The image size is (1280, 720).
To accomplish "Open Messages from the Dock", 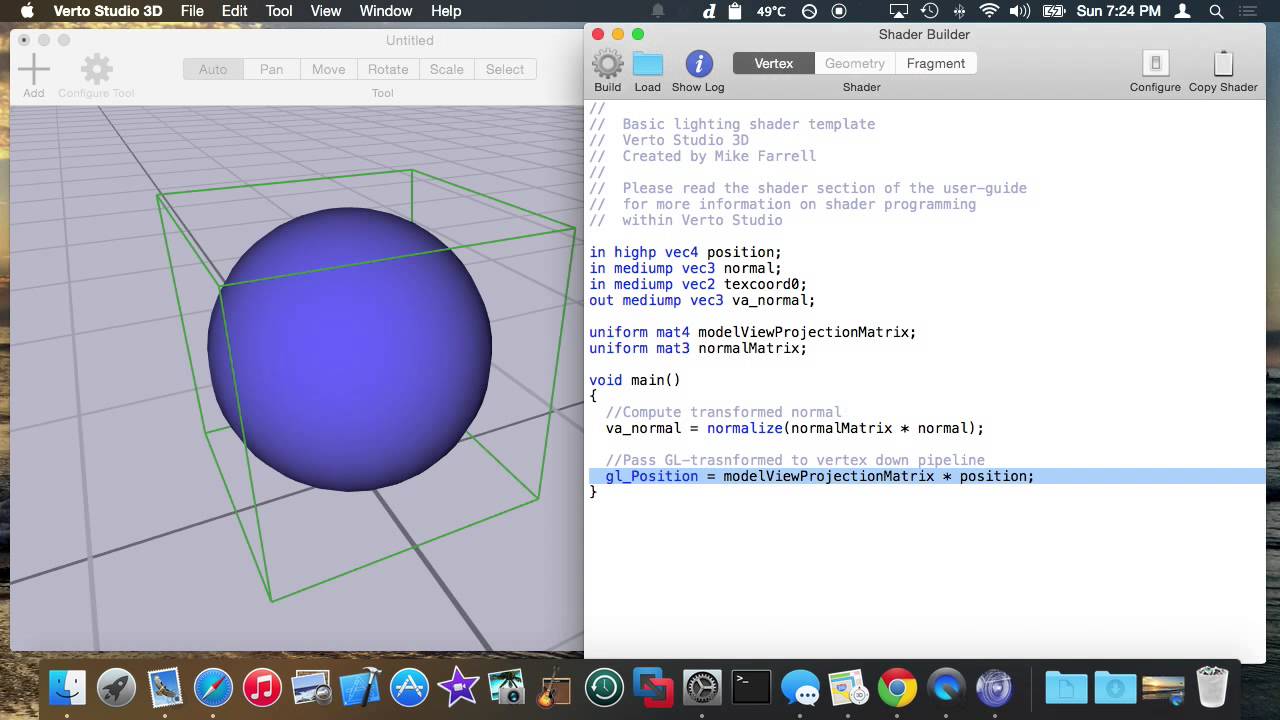I will pyautogui.click(x=800, y=688).
